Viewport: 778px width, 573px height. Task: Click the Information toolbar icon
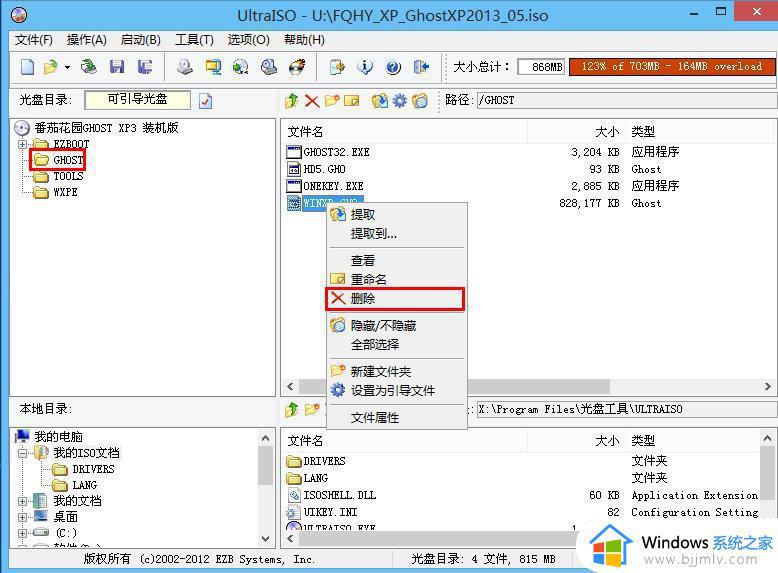tap(365, 66)
